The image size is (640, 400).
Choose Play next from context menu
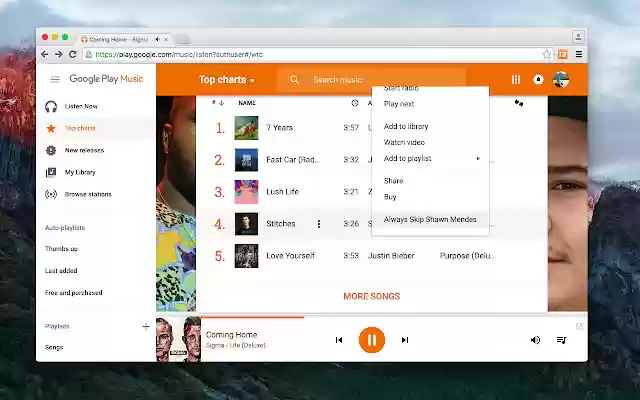pyautogui.click(x=399, y=104)
